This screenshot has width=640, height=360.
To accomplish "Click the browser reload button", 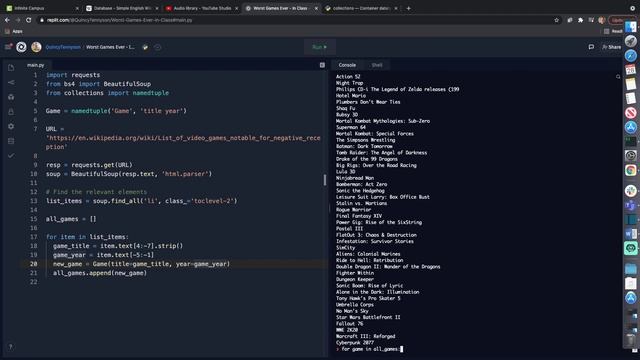I will [28, 20].
